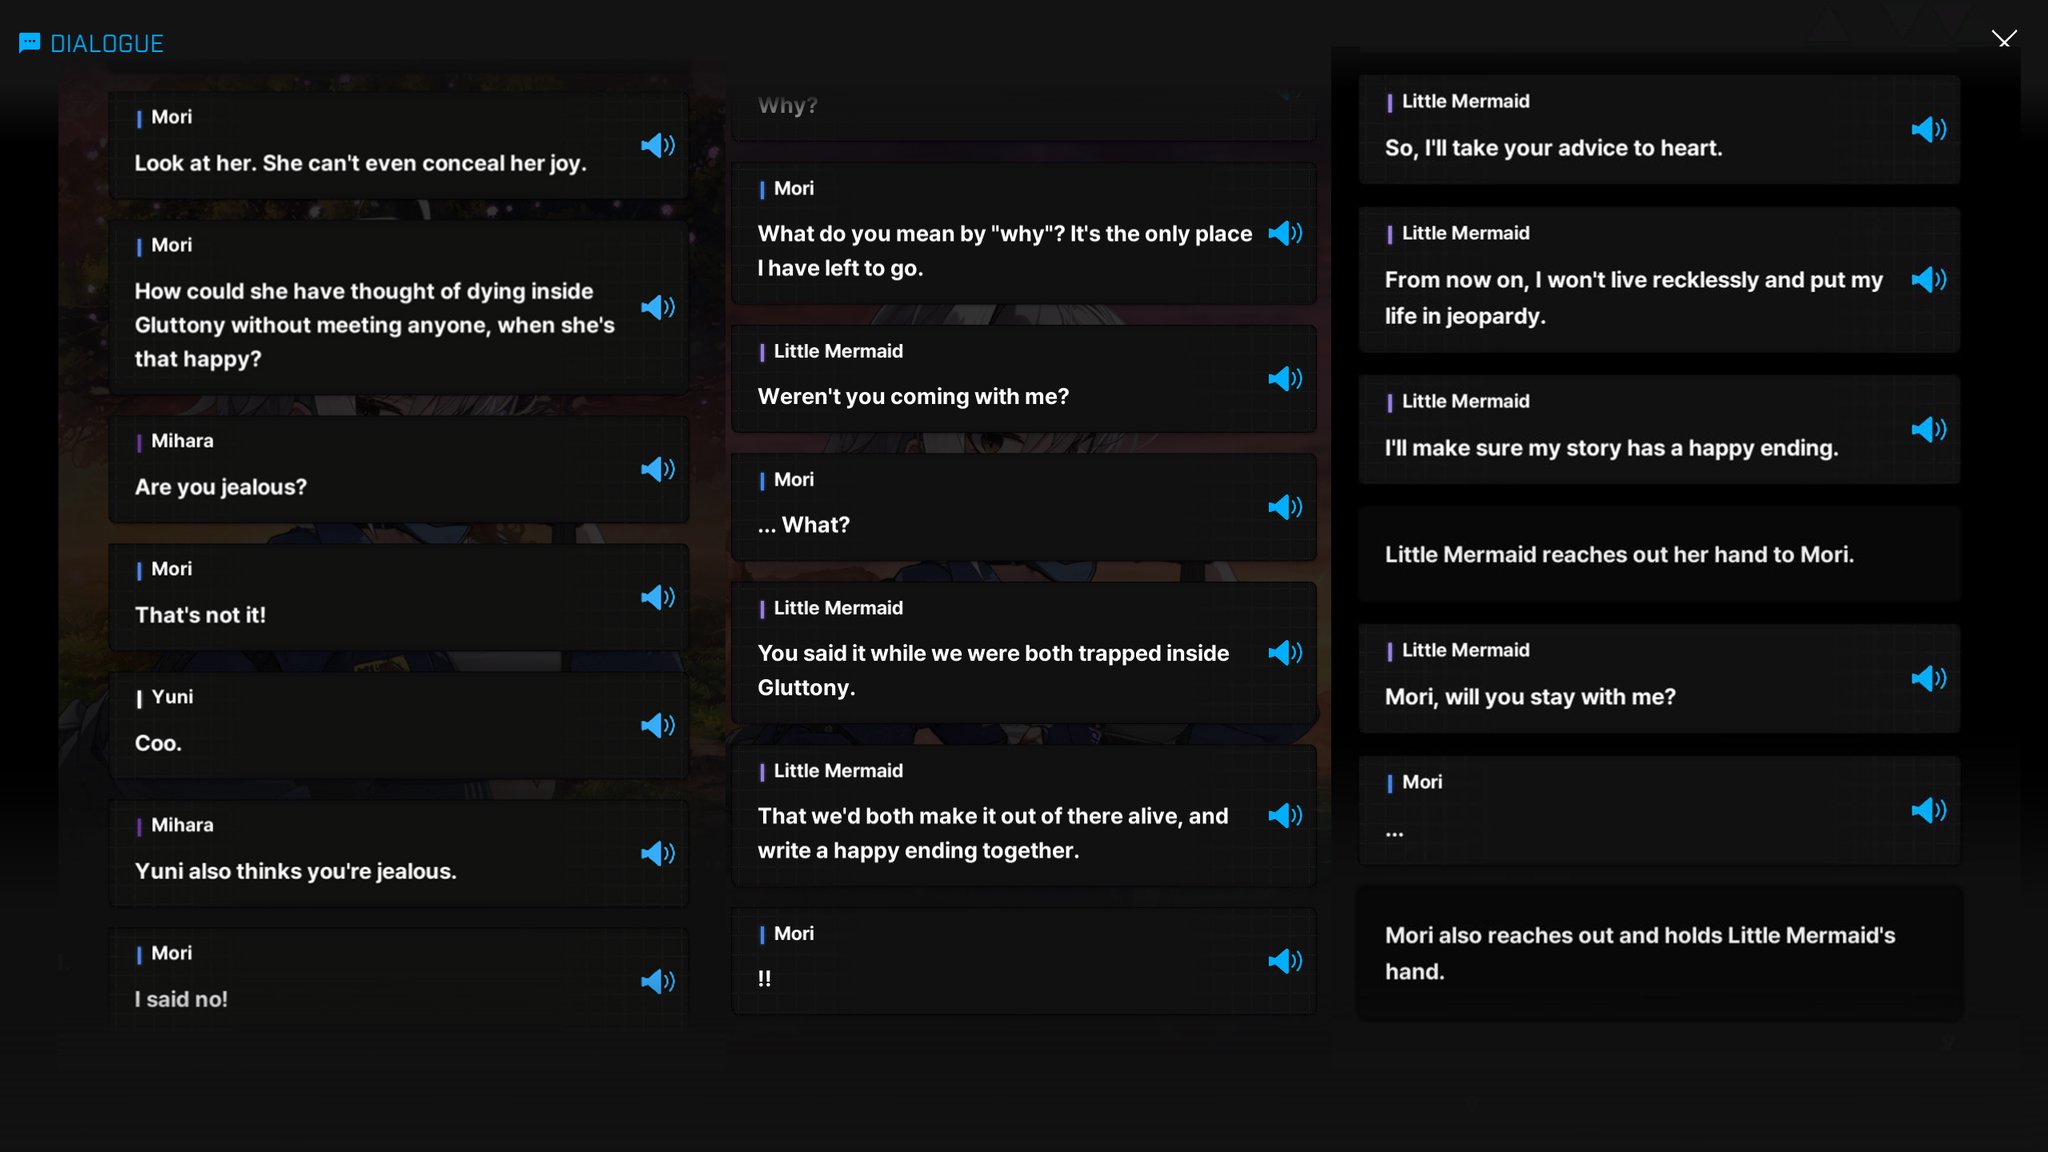The height and width of the screenshot is (1152, 2048).
Task: Close the Dialogue log window
Action: pos(2004,39)
